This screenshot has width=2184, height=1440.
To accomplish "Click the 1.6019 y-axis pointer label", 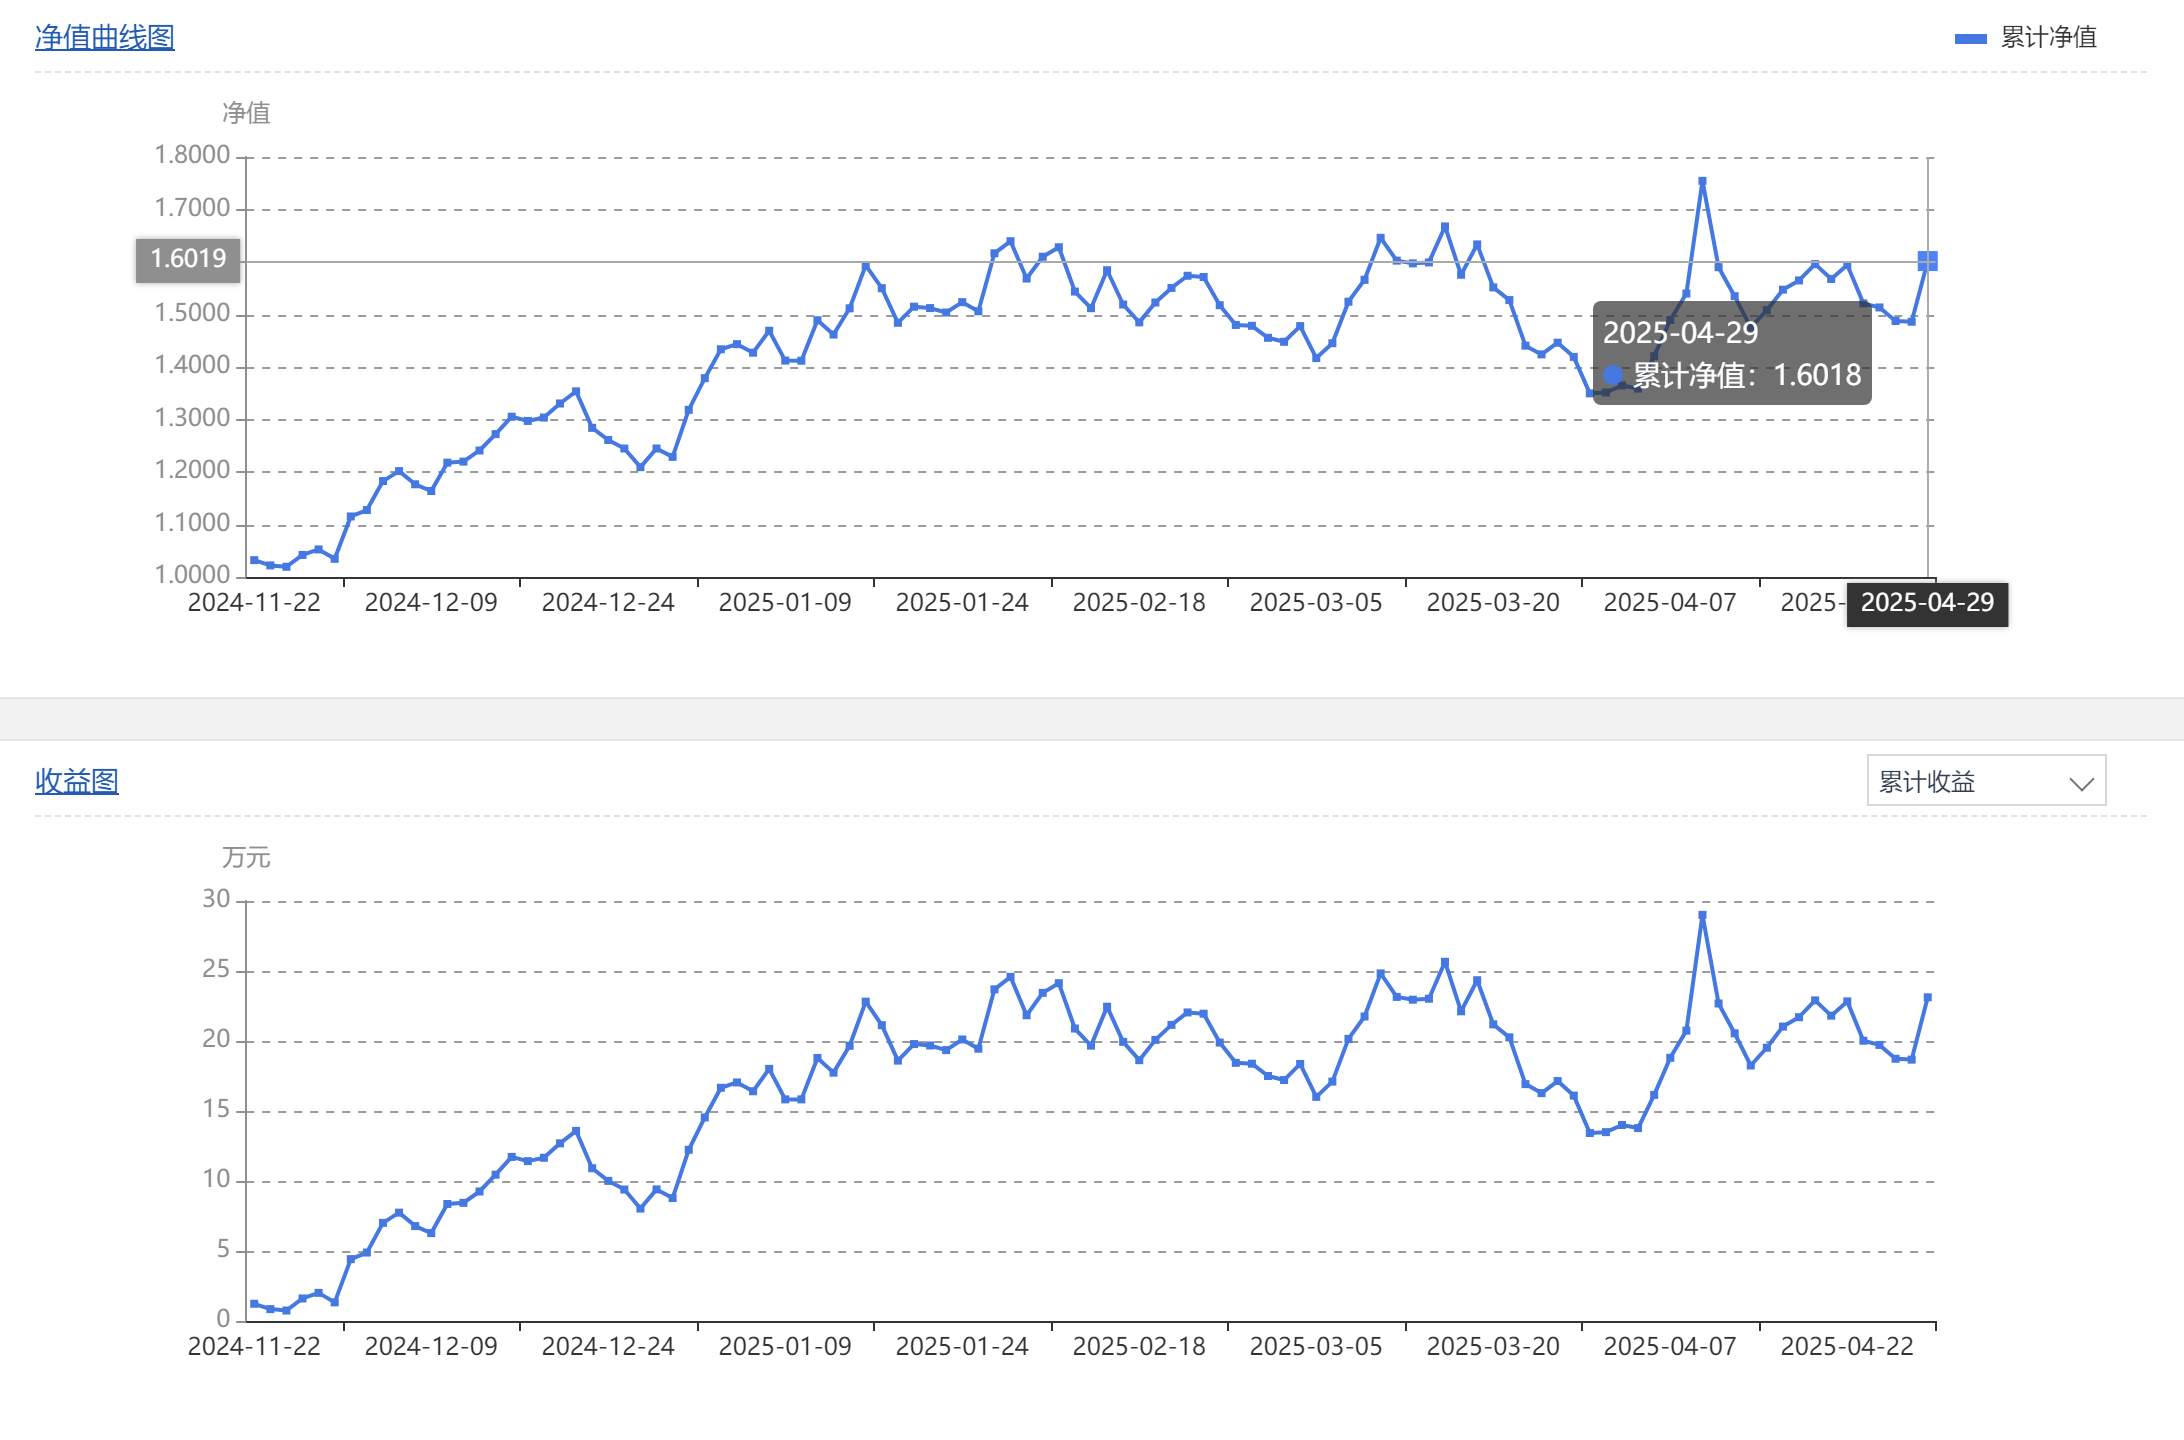I will pos(188,260).
